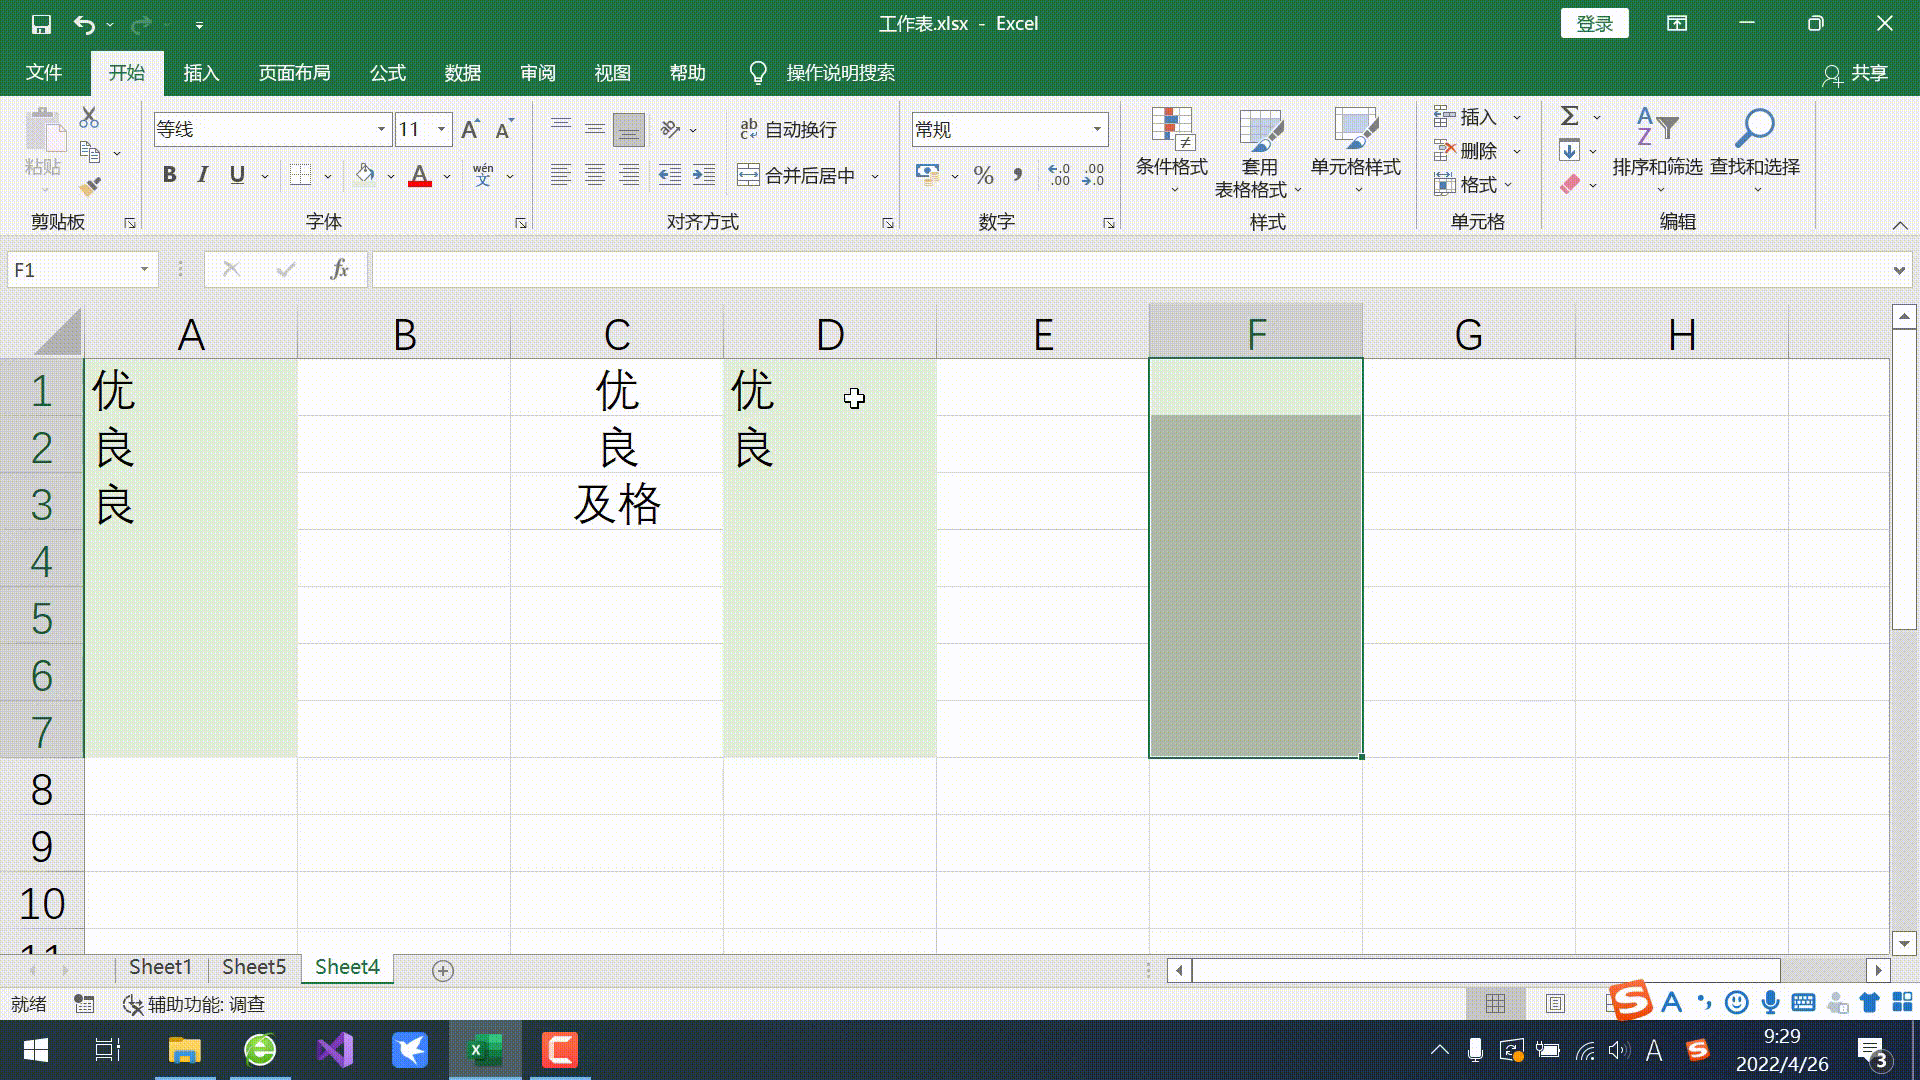The width and height of the screenshot is (1920, 1080).
Task: Open Excel from the Windows taskbar
Action: [x=484, y=1050]
